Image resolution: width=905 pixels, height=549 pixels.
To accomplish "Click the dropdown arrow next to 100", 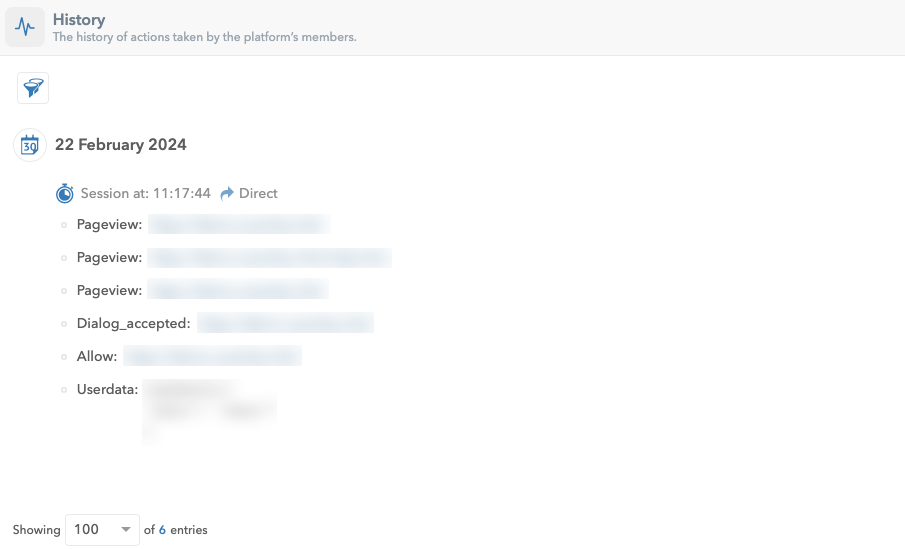I will coord(125,529).
